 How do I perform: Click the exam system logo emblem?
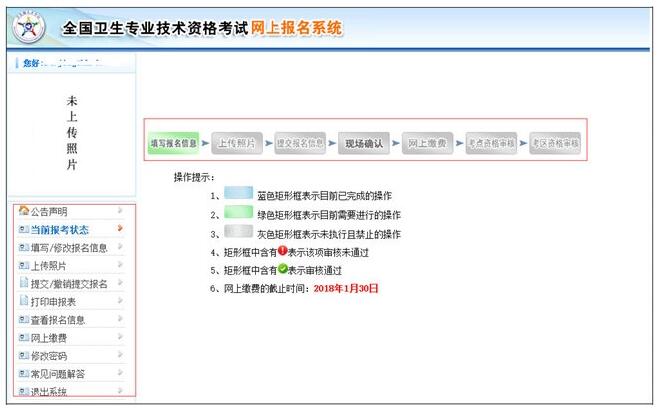(x=29, y=29)
